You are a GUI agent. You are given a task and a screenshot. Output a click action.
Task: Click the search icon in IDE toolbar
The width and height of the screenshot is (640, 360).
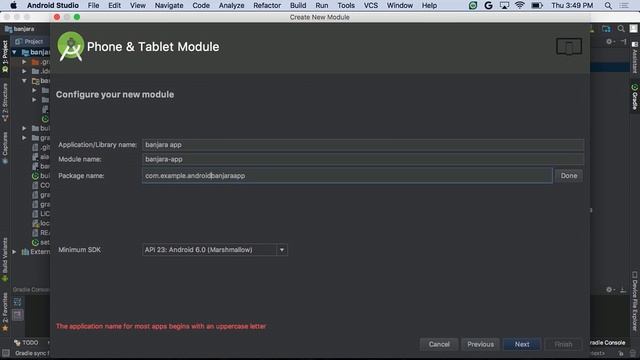621,29
